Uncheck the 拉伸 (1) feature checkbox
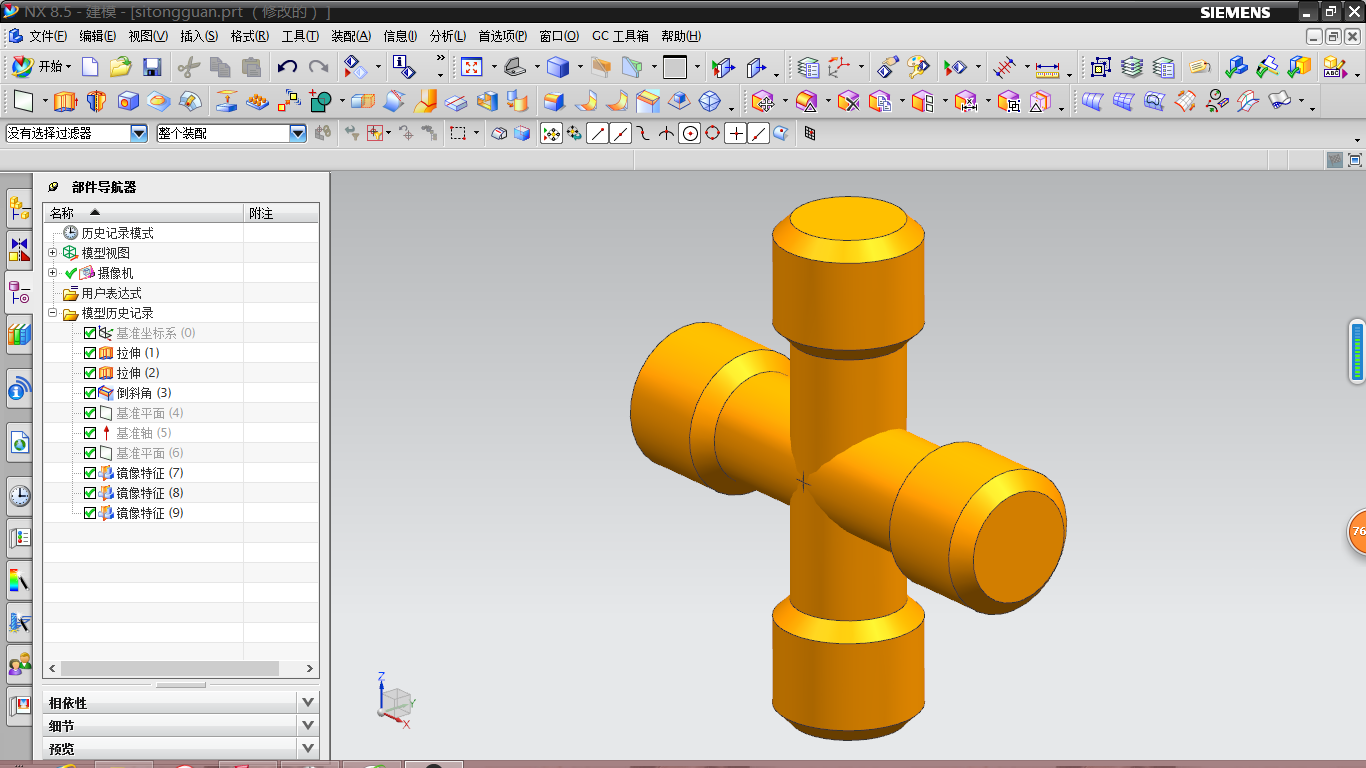The height and width of the screenshot is (768, 1366). [90, 353]
